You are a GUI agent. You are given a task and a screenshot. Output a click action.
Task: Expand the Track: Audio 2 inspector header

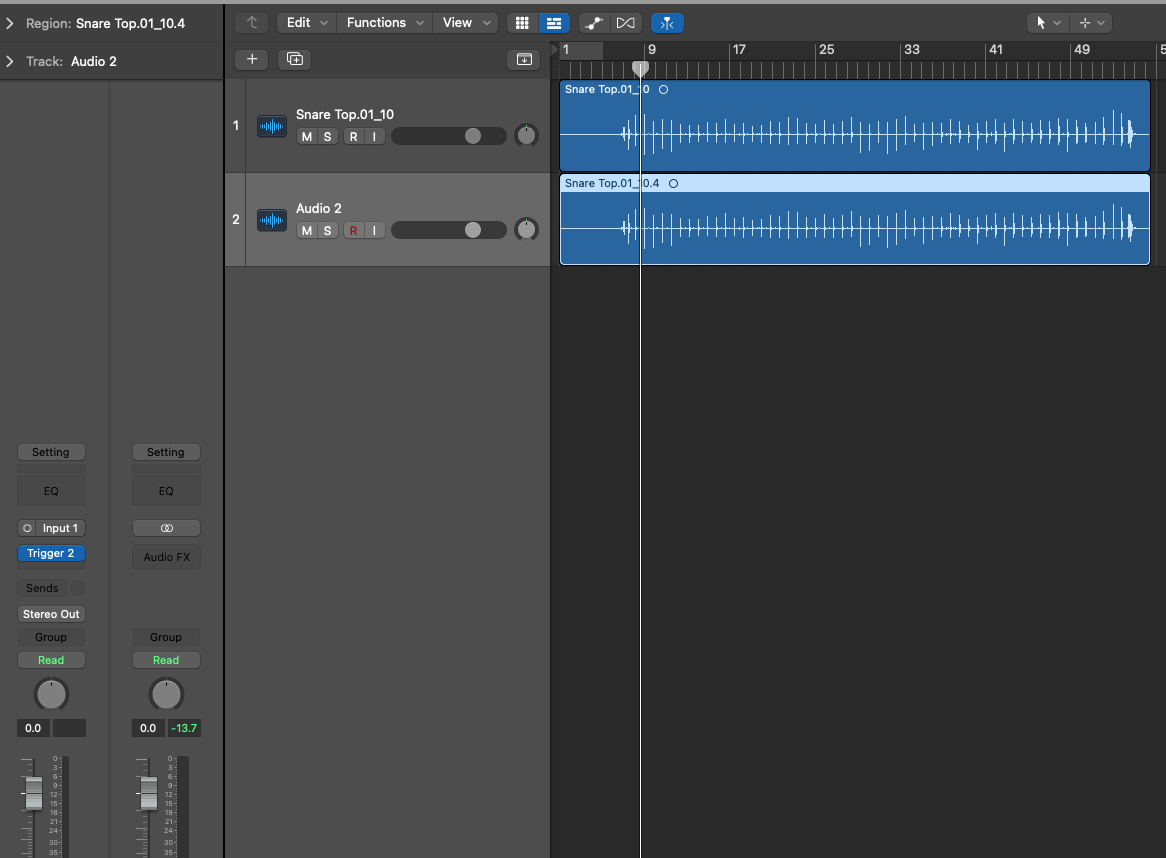[x=10, y=60]
